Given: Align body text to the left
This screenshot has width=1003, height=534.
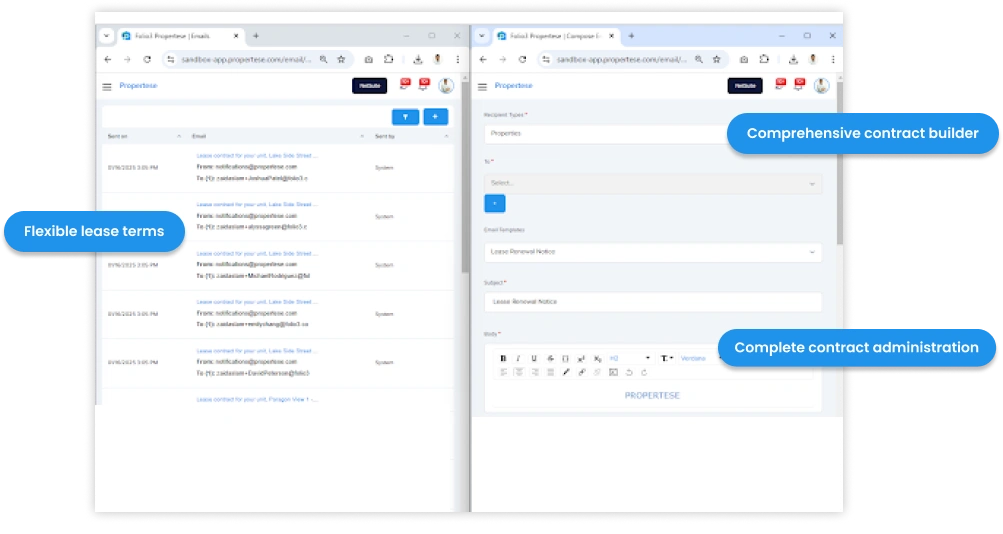Looking at the screenshot, I should (x=503, y=372).
